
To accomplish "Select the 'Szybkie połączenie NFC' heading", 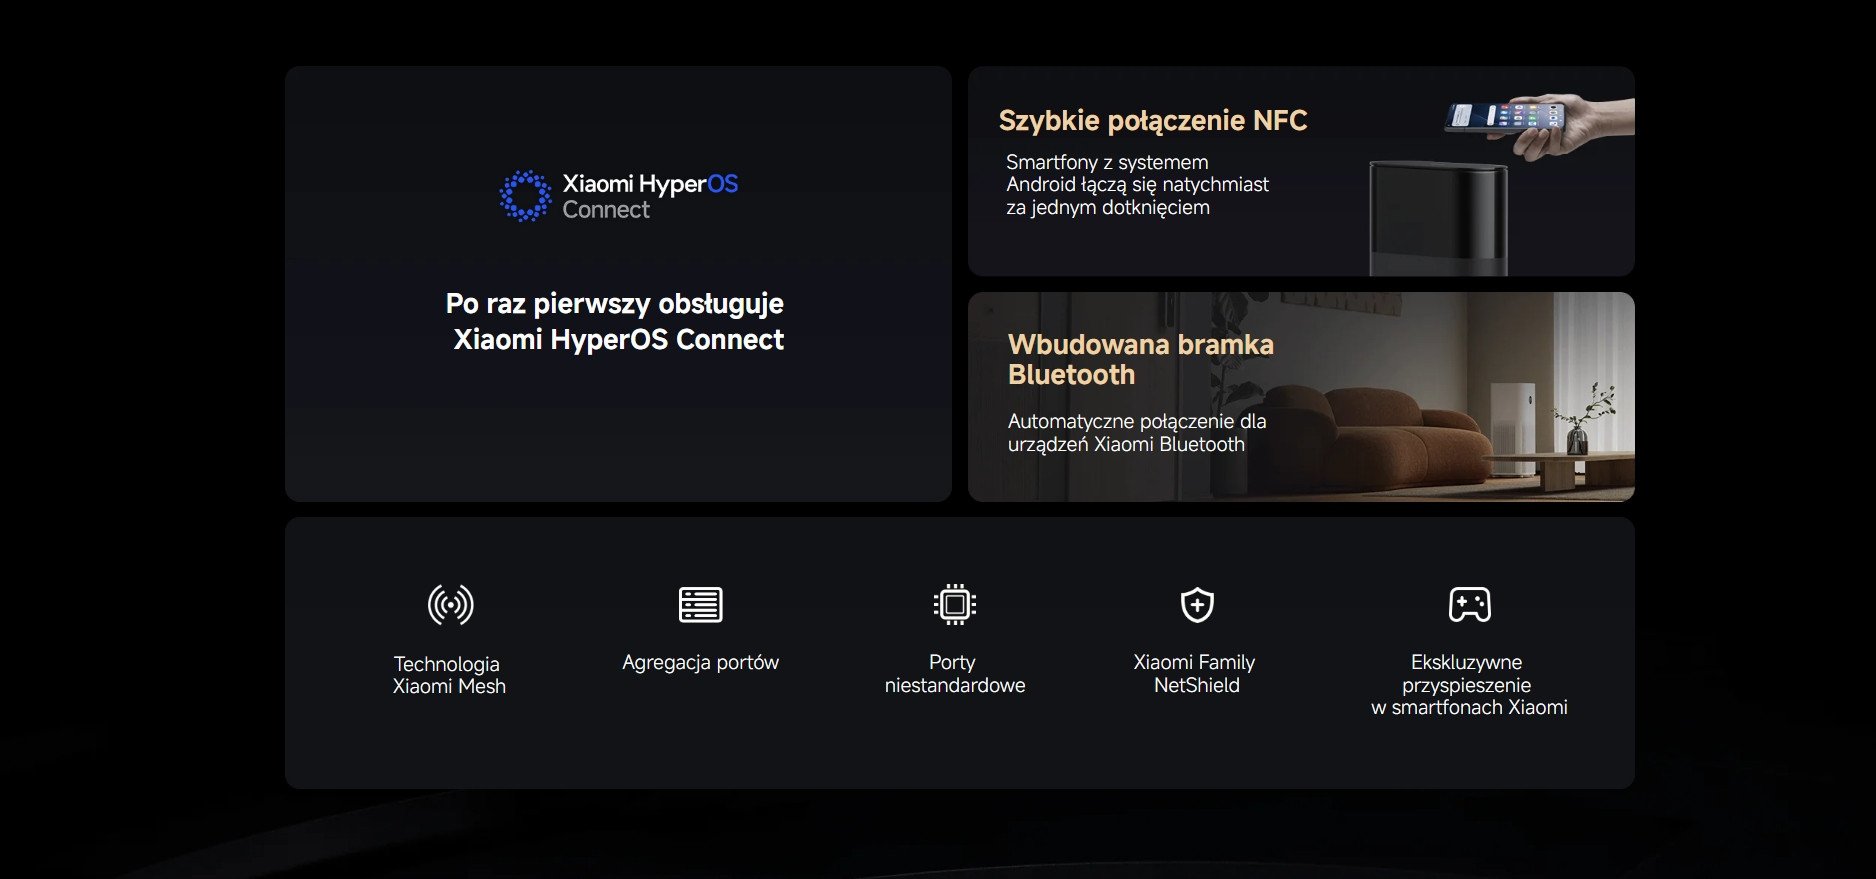I will pos(1152,121).
